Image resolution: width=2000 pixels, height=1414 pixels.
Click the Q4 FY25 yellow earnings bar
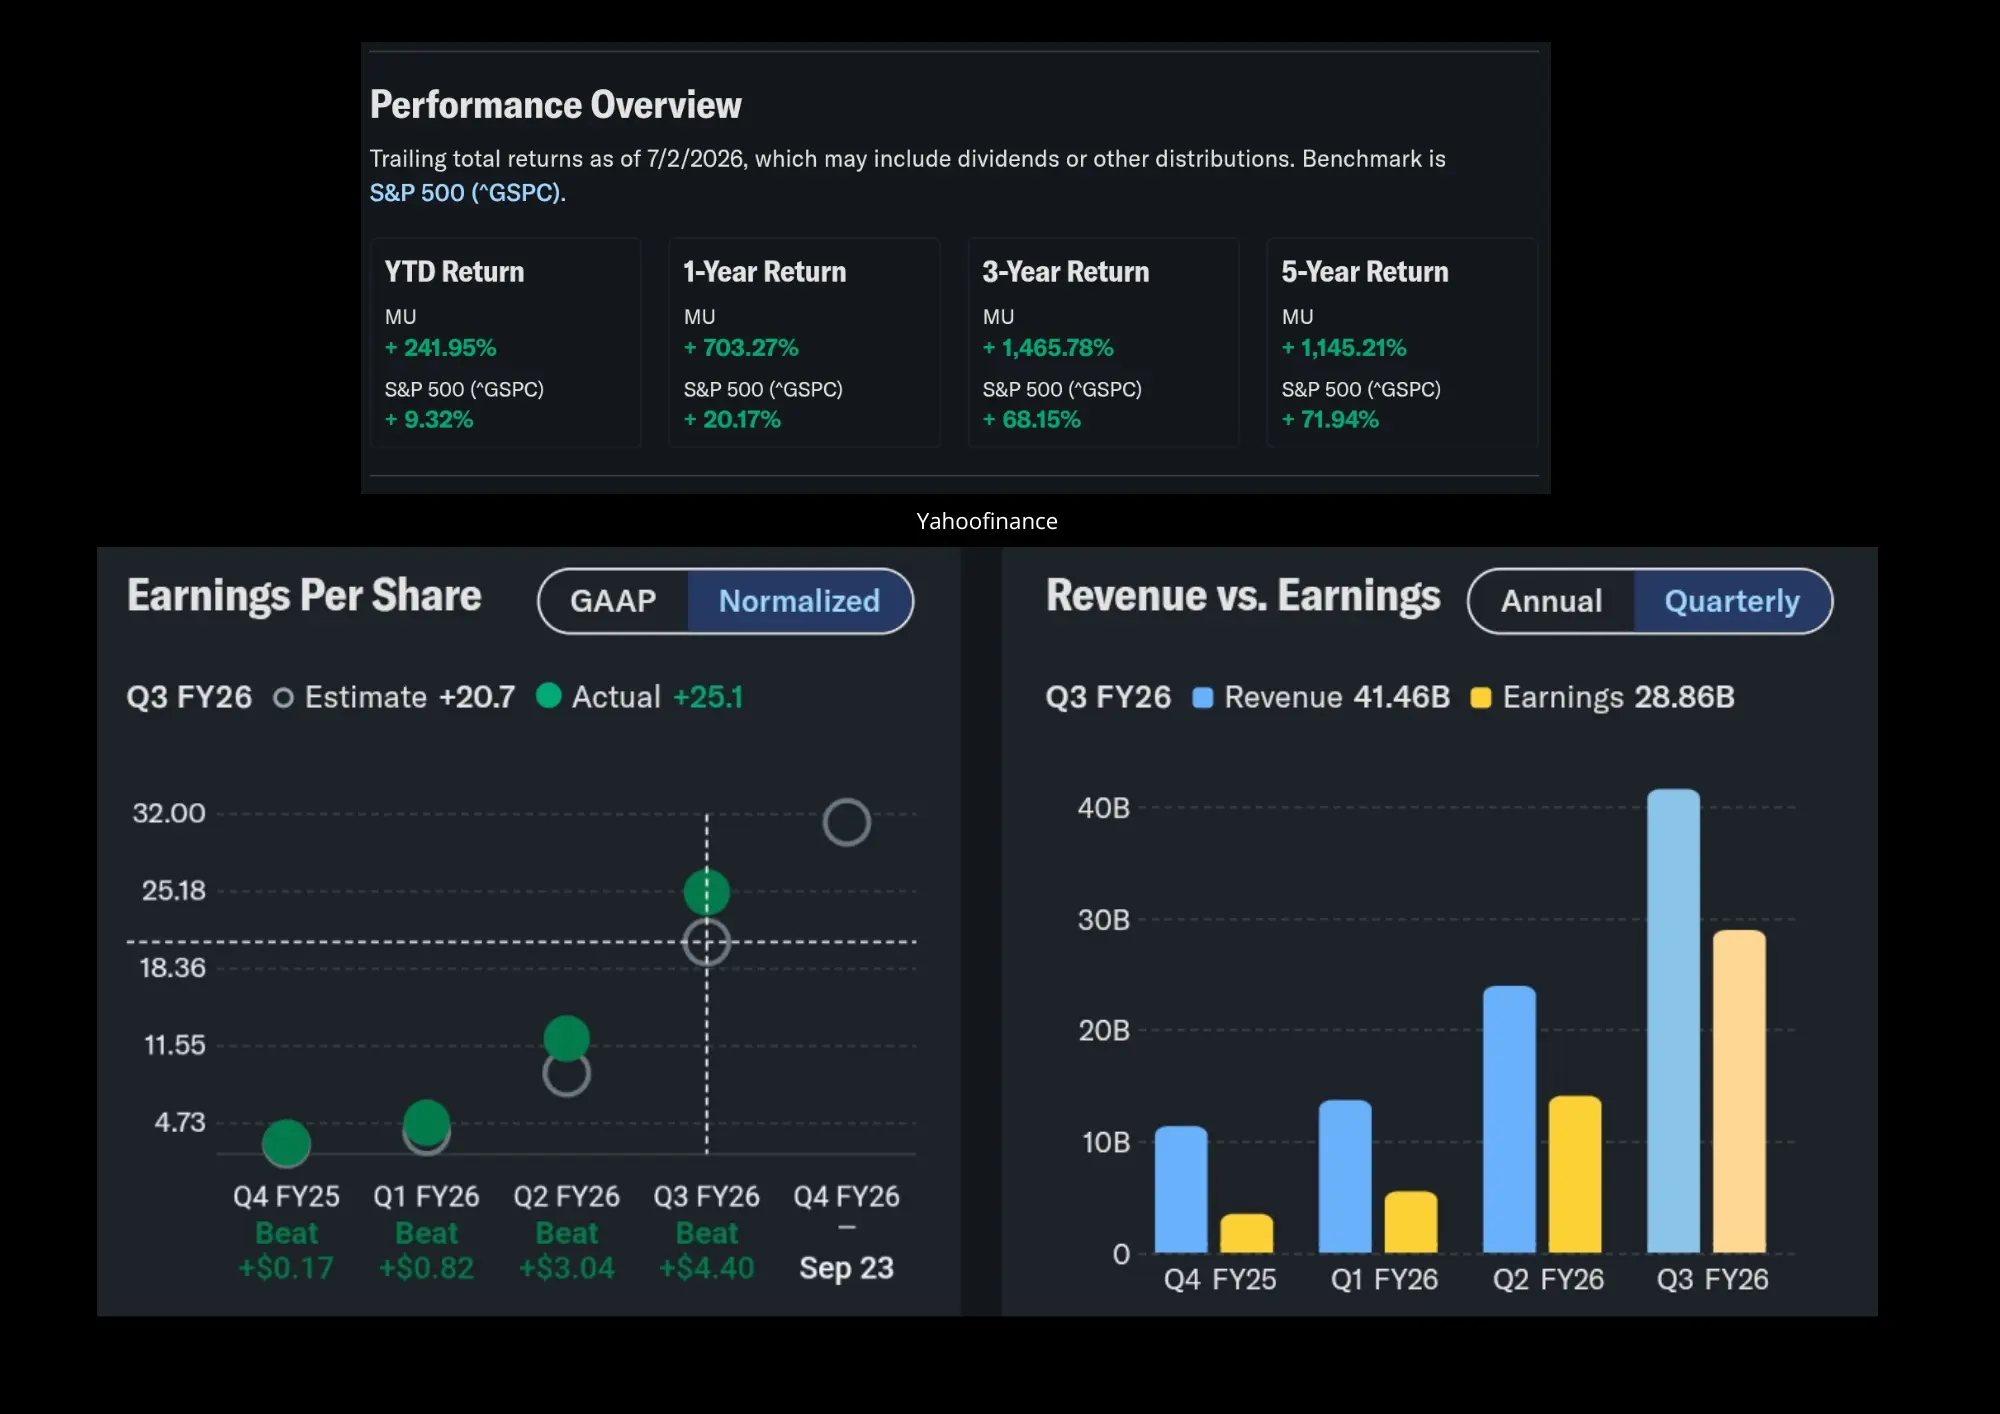[x=1247, y=1233]
